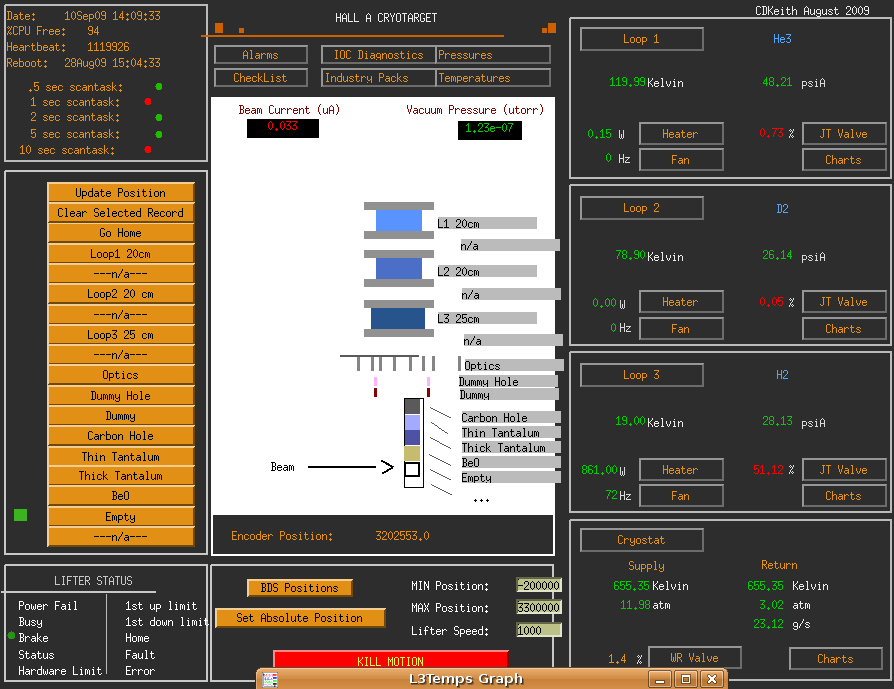Click Clear Selected Record

click(121, 213)
